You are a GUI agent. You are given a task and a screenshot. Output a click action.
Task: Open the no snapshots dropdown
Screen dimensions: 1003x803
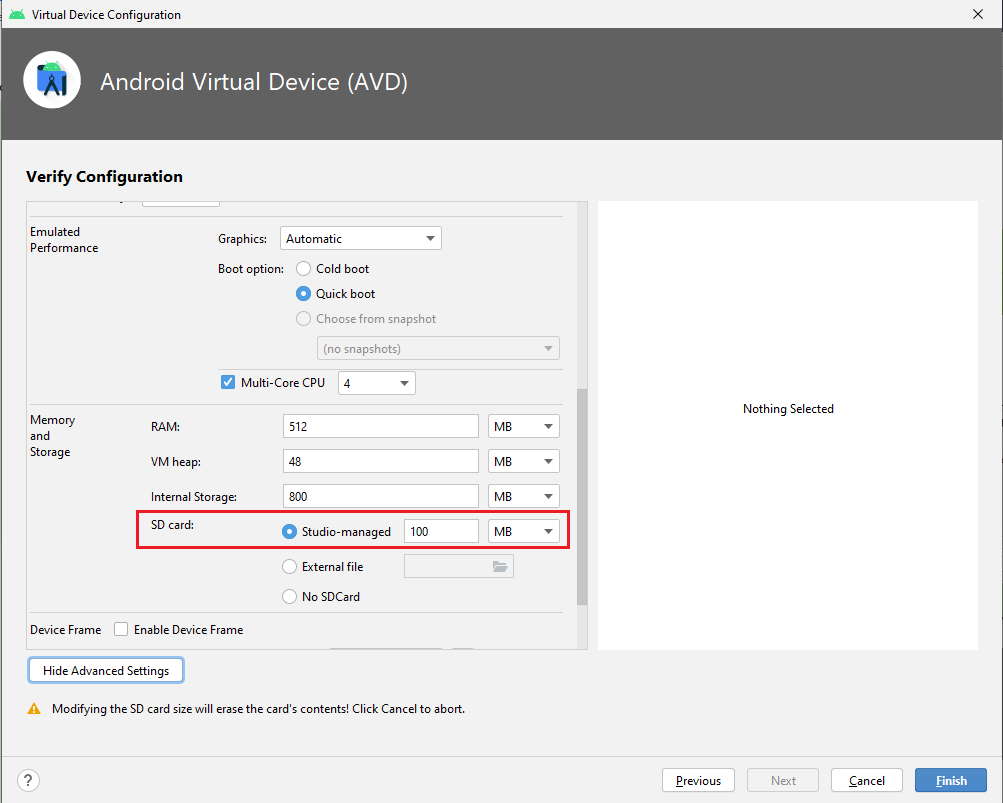tap(438, 349)
